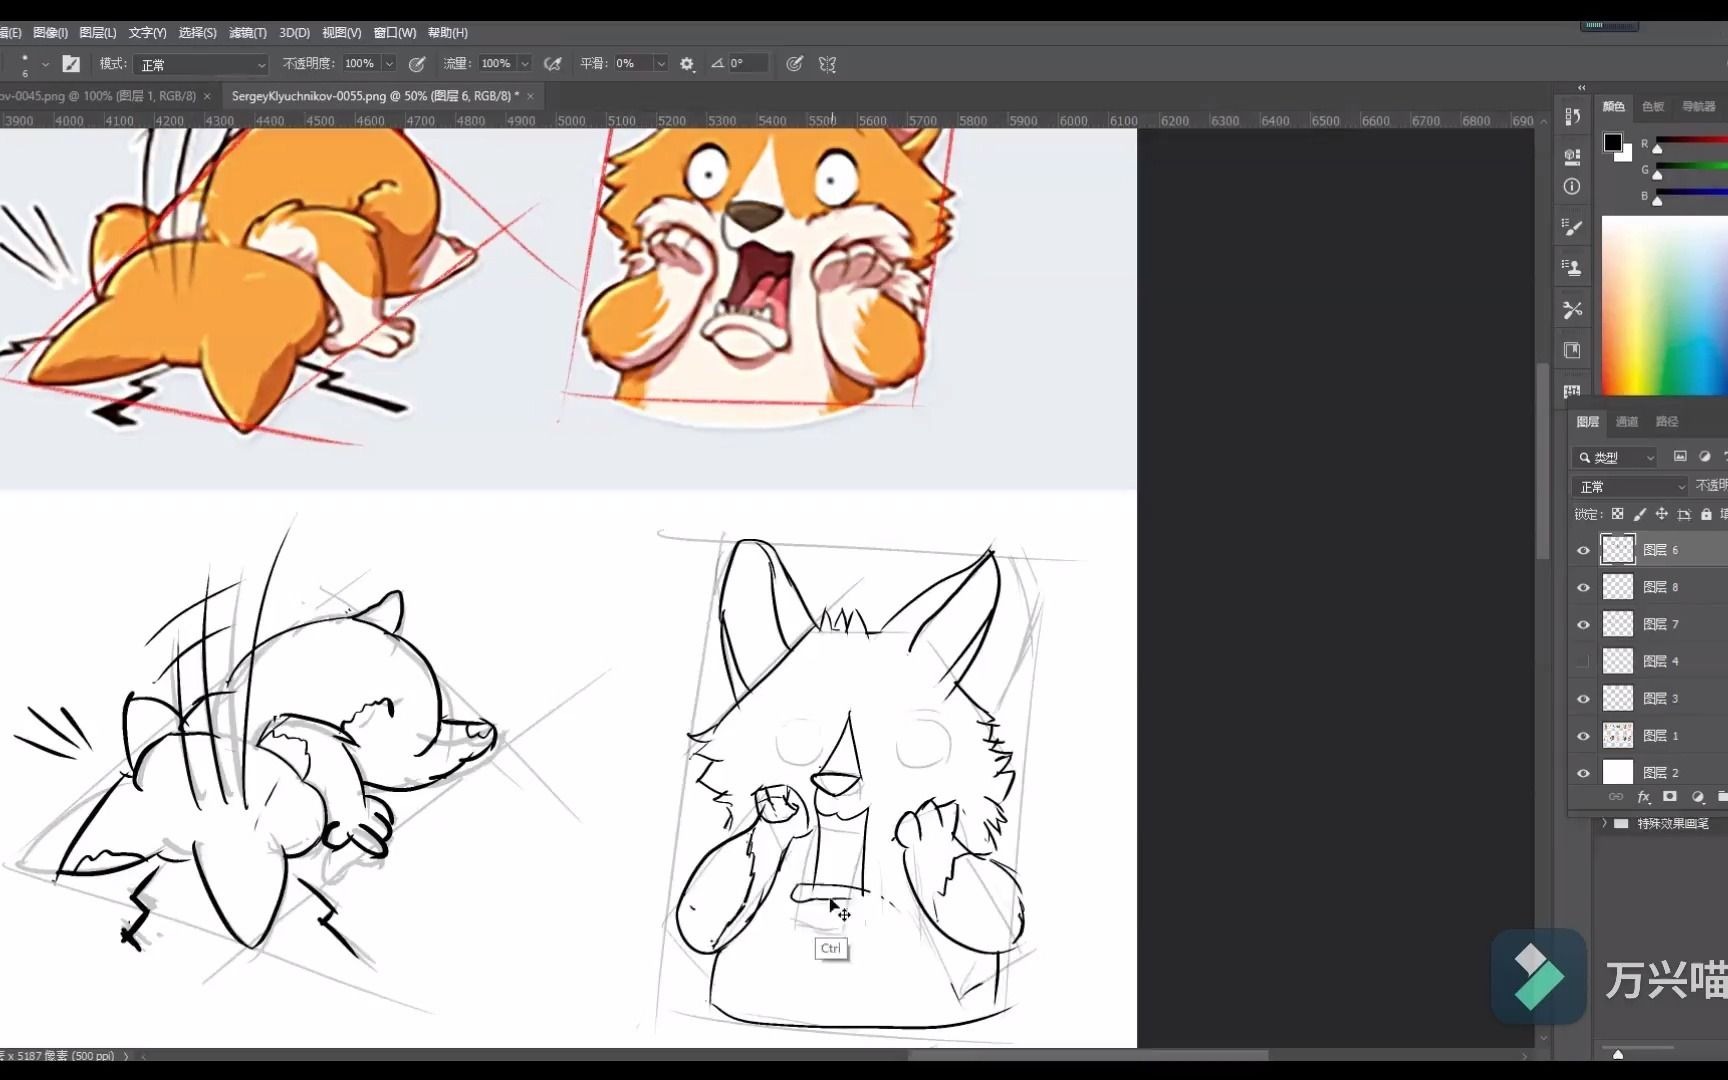Open the 窗口(W) menu
Image resolution: width=1728 pixels, height=1080 pixels.
(x=394, y=33)
